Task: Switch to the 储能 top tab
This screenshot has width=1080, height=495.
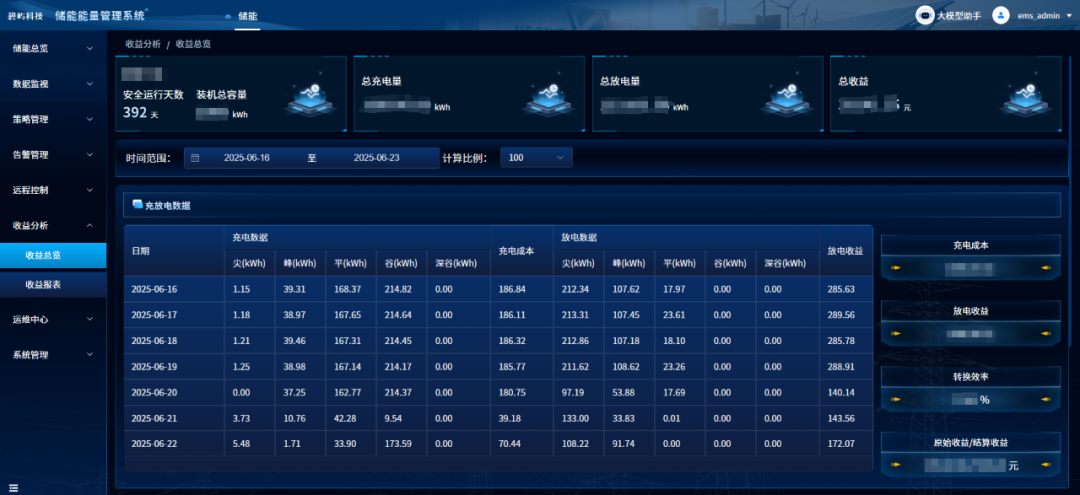Action: tap(247, 16)
